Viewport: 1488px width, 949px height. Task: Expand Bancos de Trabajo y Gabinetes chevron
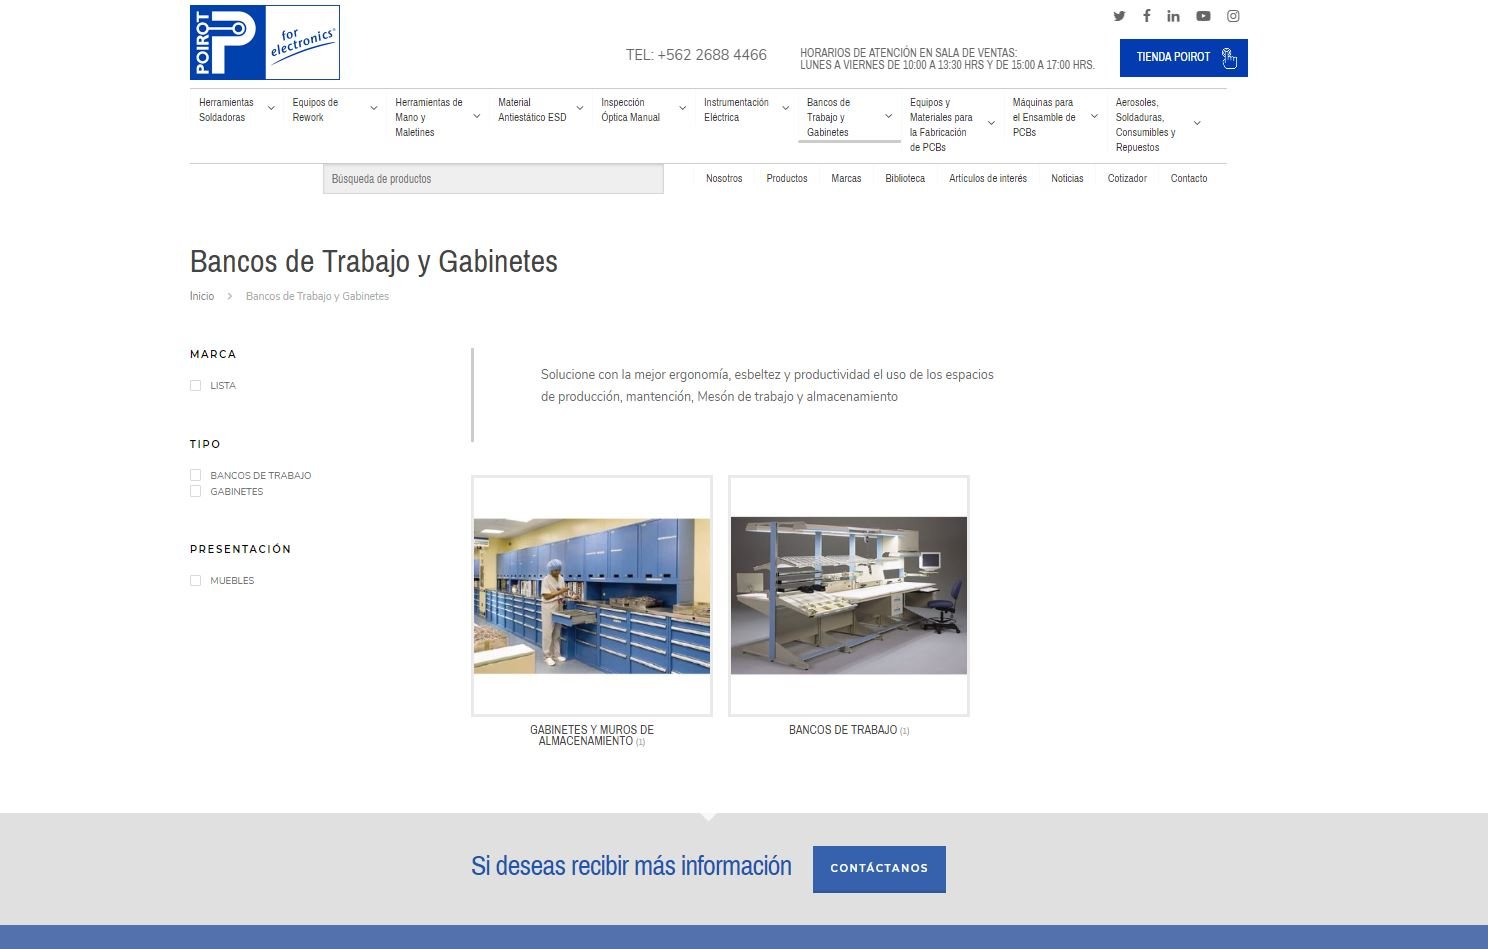click(889, 116)
